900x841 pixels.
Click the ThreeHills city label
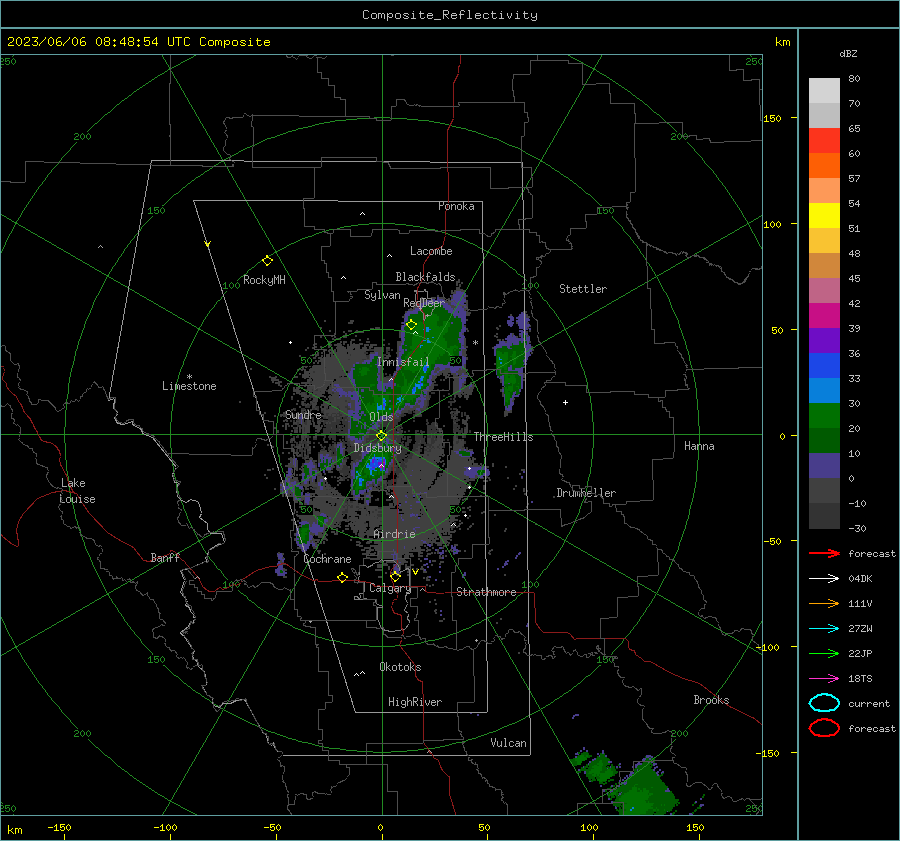click(x=503, y=437)
